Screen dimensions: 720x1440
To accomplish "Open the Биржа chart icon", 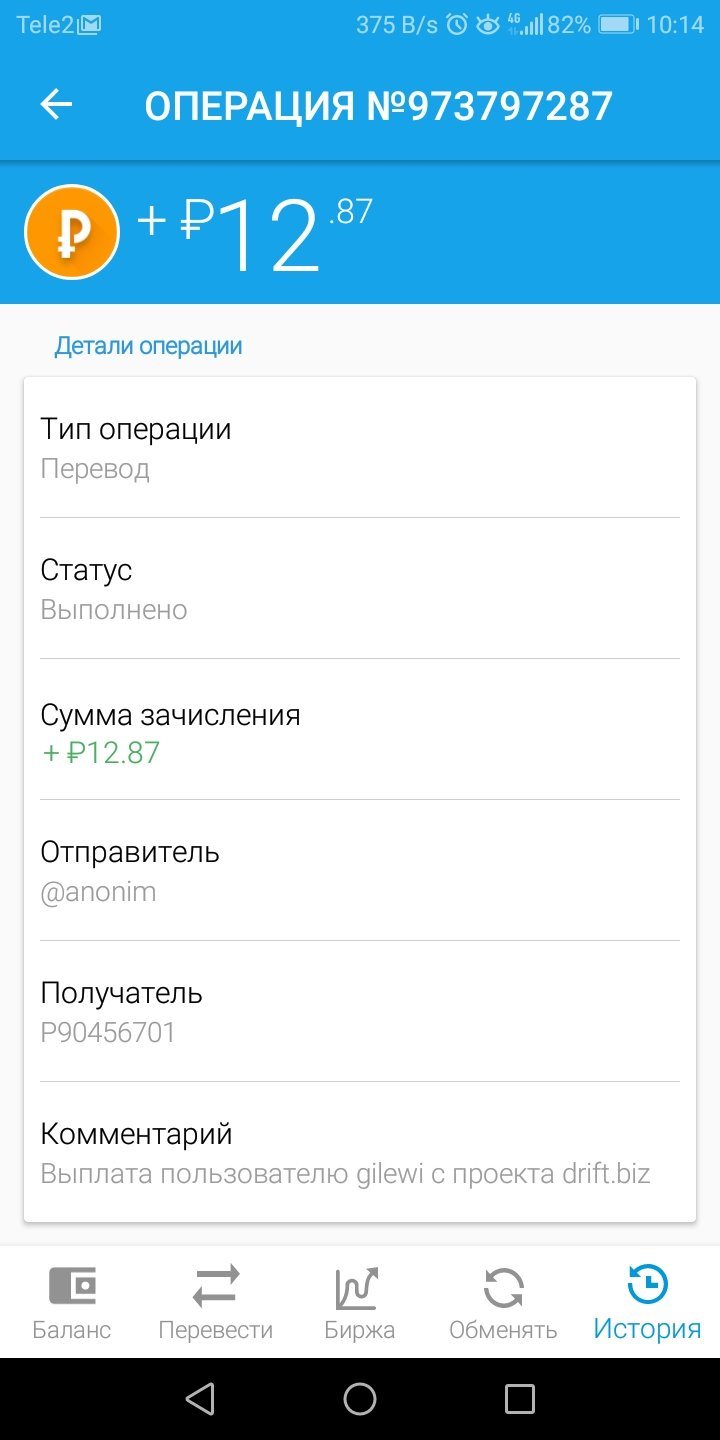I will coord(359,1288).
